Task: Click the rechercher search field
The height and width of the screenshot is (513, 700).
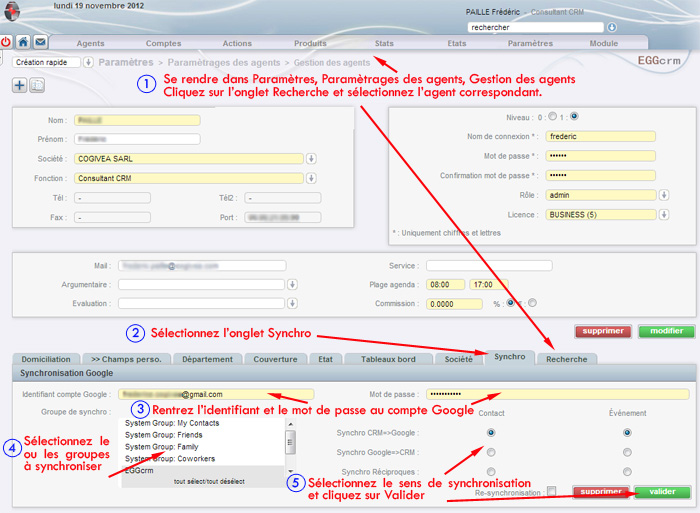Action: pos(535,27)
